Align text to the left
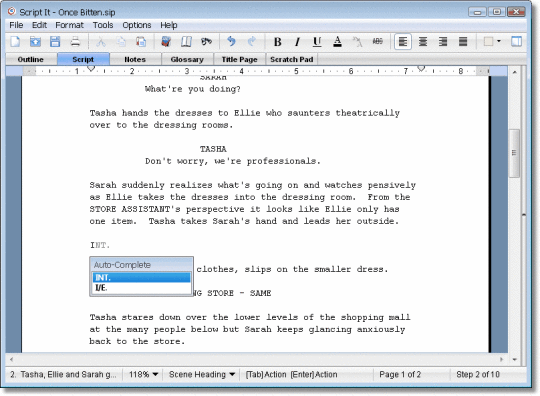Viewport: 540px width, 396px height. (403, 42)
